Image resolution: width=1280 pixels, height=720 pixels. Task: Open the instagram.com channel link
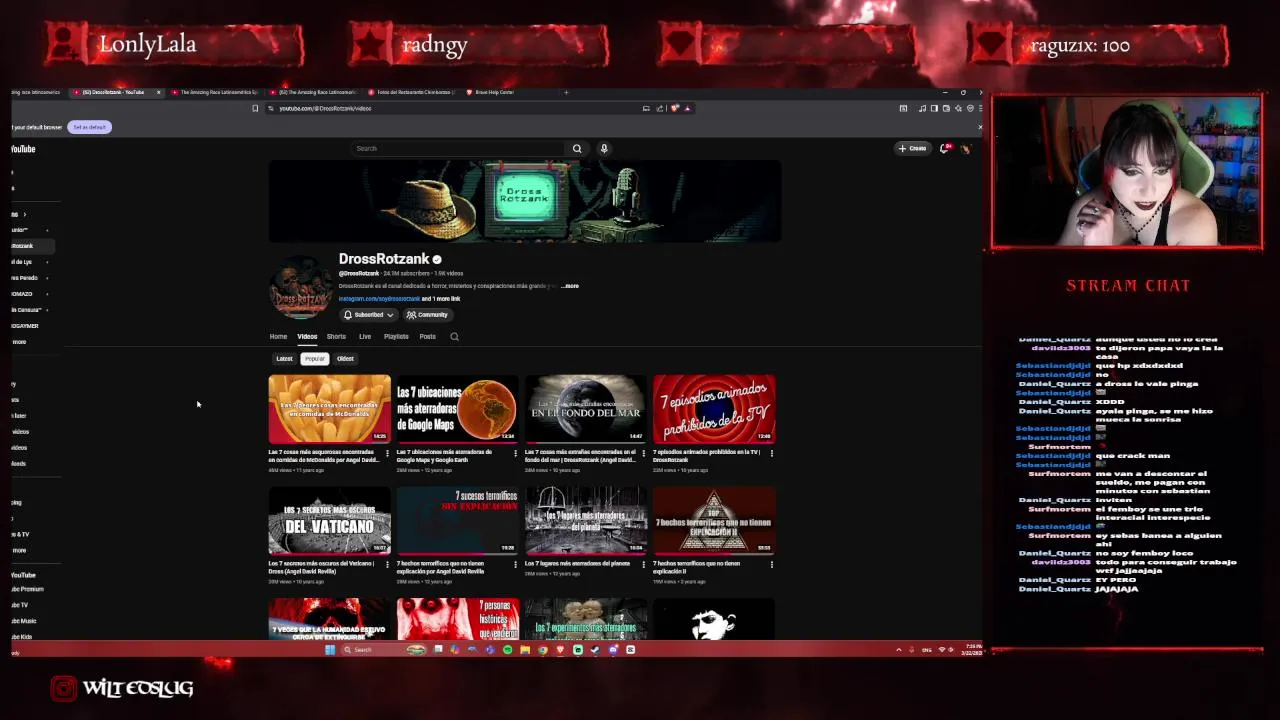click(x=379, y=298)
